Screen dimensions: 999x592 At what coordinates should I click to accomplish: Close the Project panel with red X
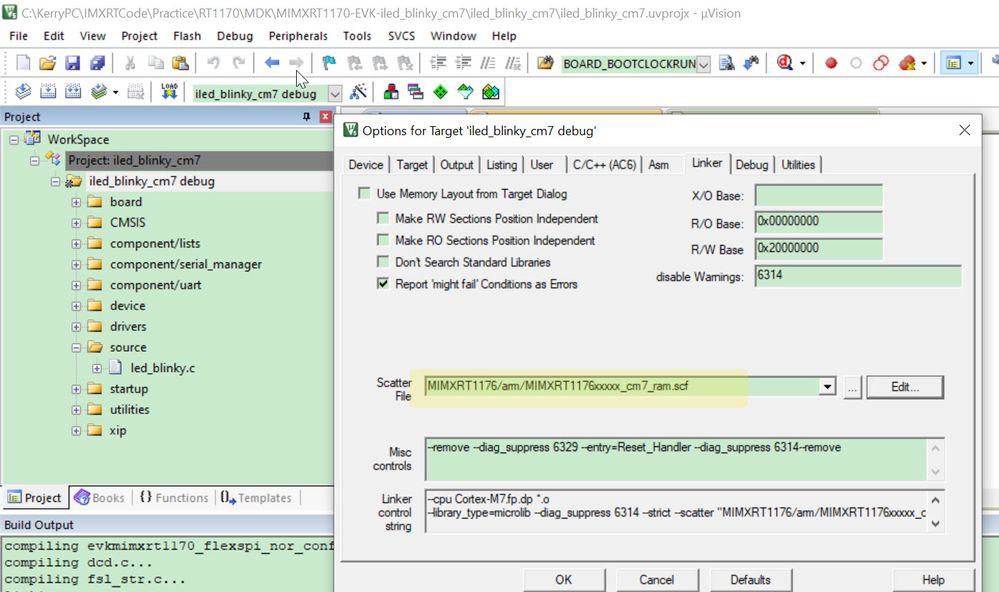point(325,117)
